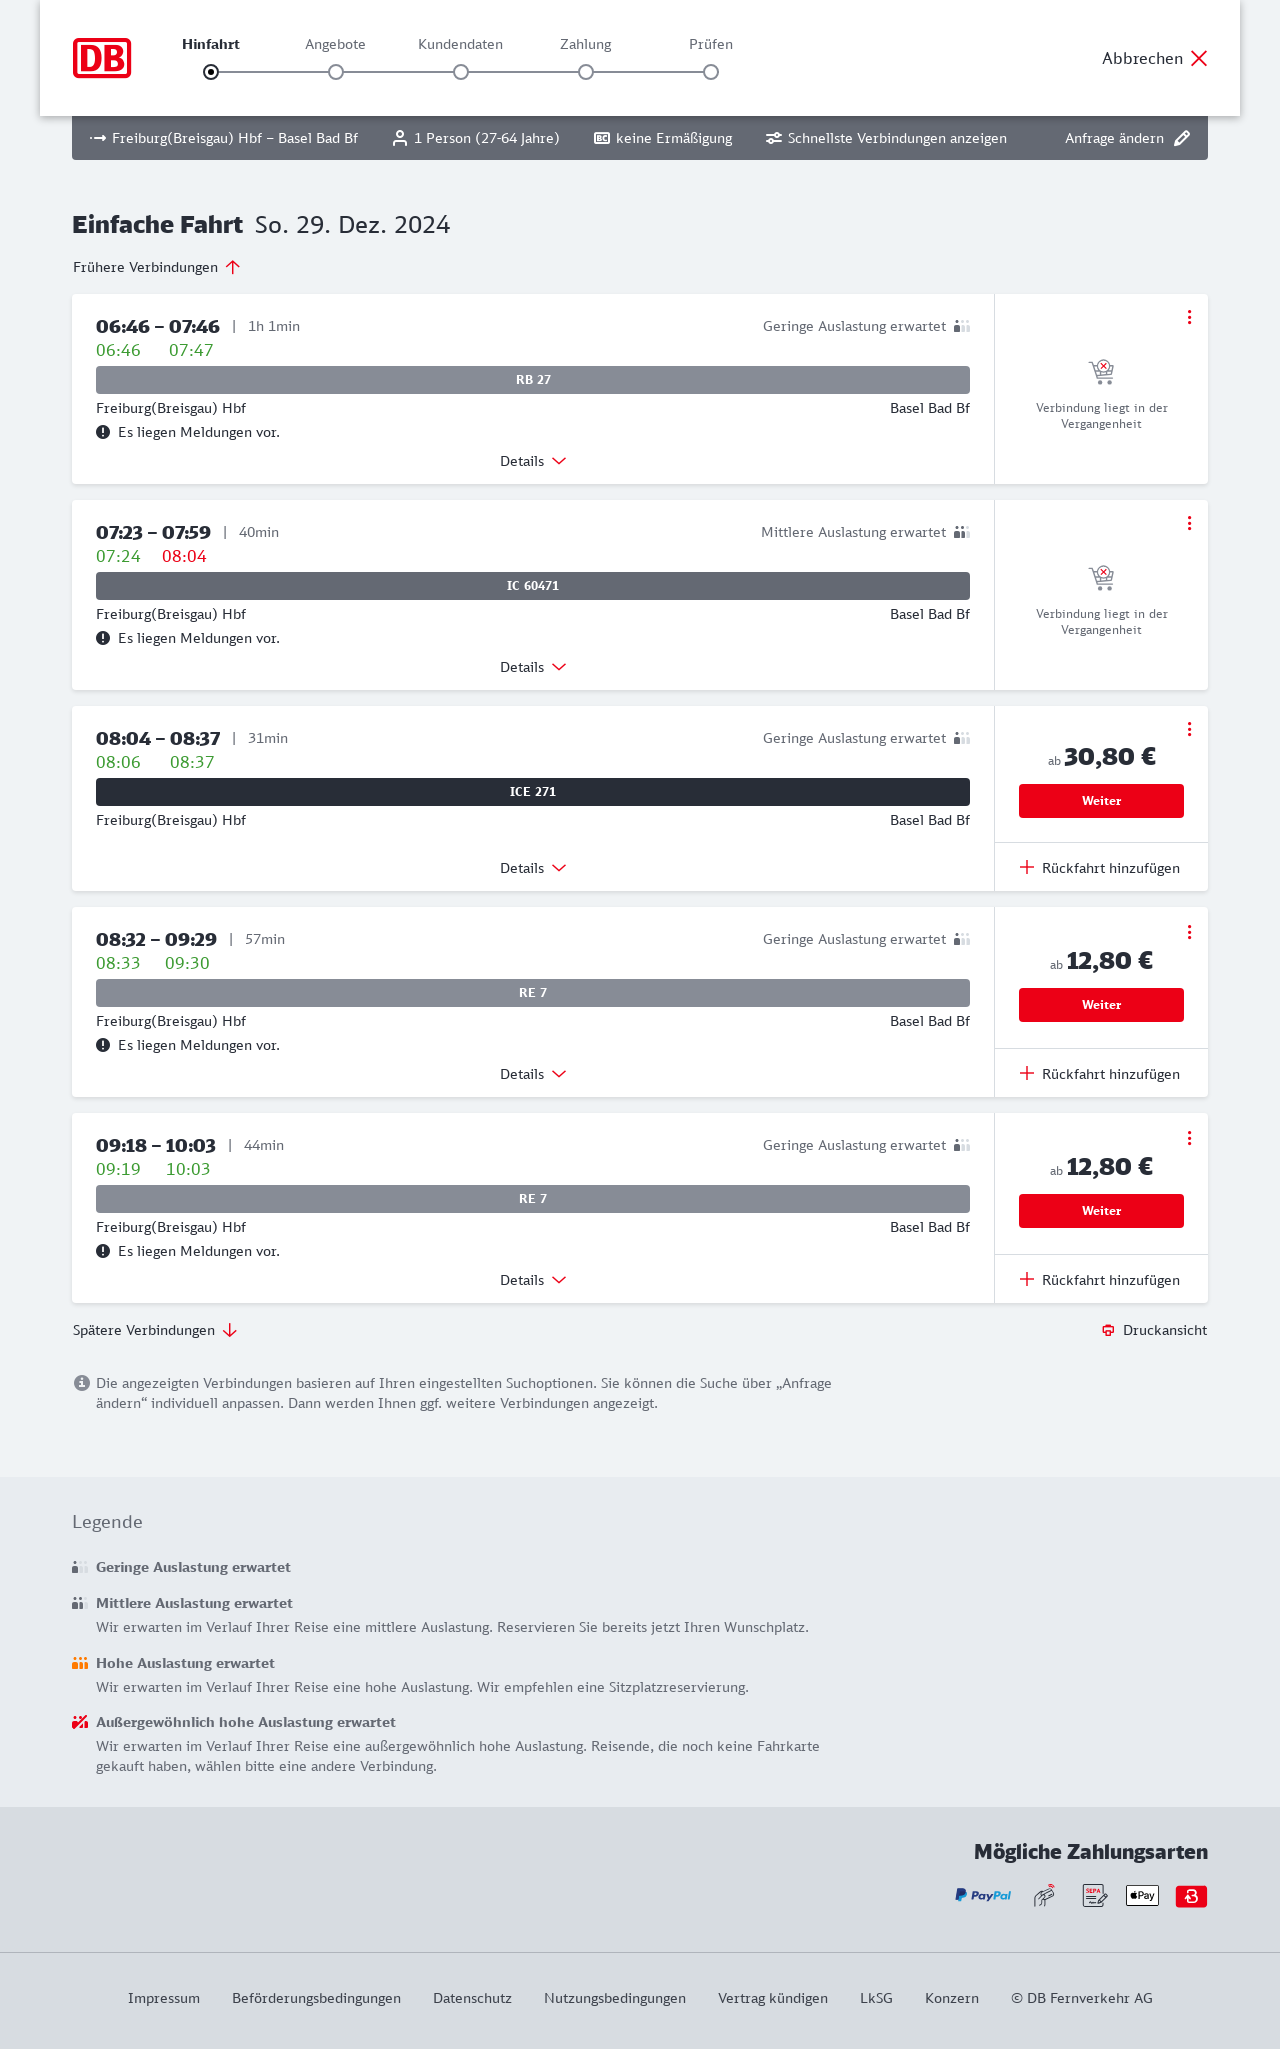Click the Abbrechen close X icon
The width and height of the screenshot is (1280, 2049).
pyautogui.click(x=1199, y=58)
